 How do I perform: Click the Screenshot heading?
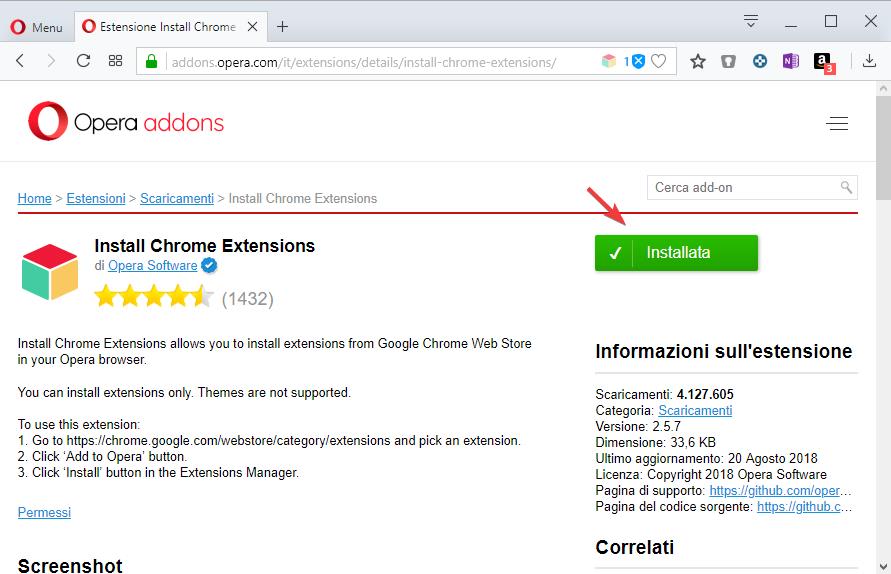(x=70, y=565)
